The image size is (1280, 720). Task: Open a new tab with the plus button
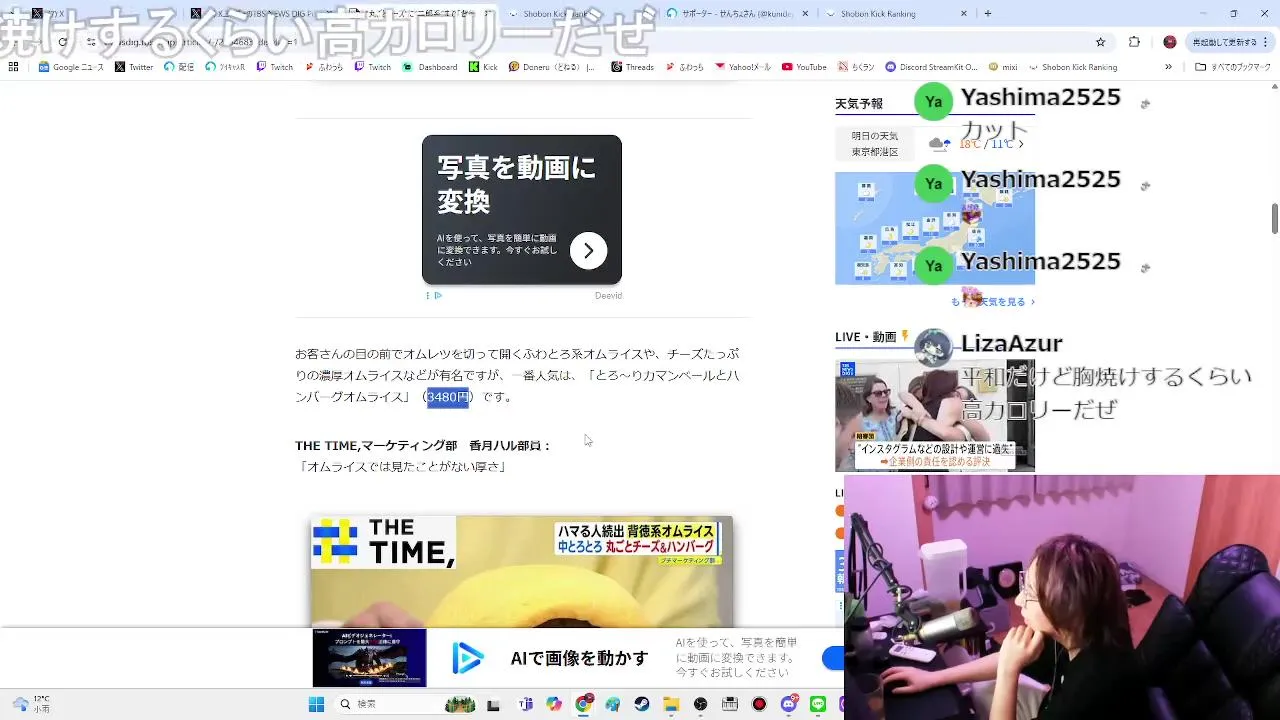point(988,13)
